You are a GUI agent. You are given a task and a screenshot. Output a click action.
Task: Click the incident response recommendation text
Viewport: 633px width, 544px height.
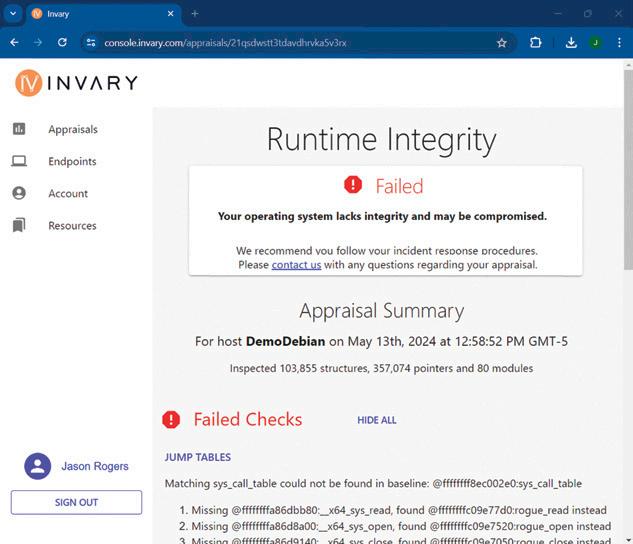tap(387, 251)
